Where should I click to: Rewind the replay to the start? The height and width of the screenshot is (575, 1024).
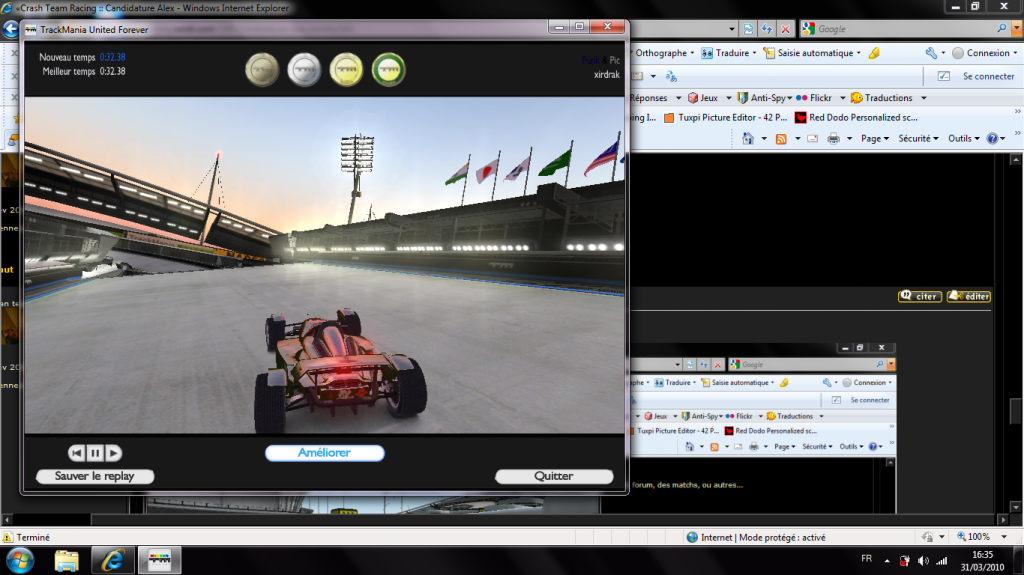tap(76, 453)
